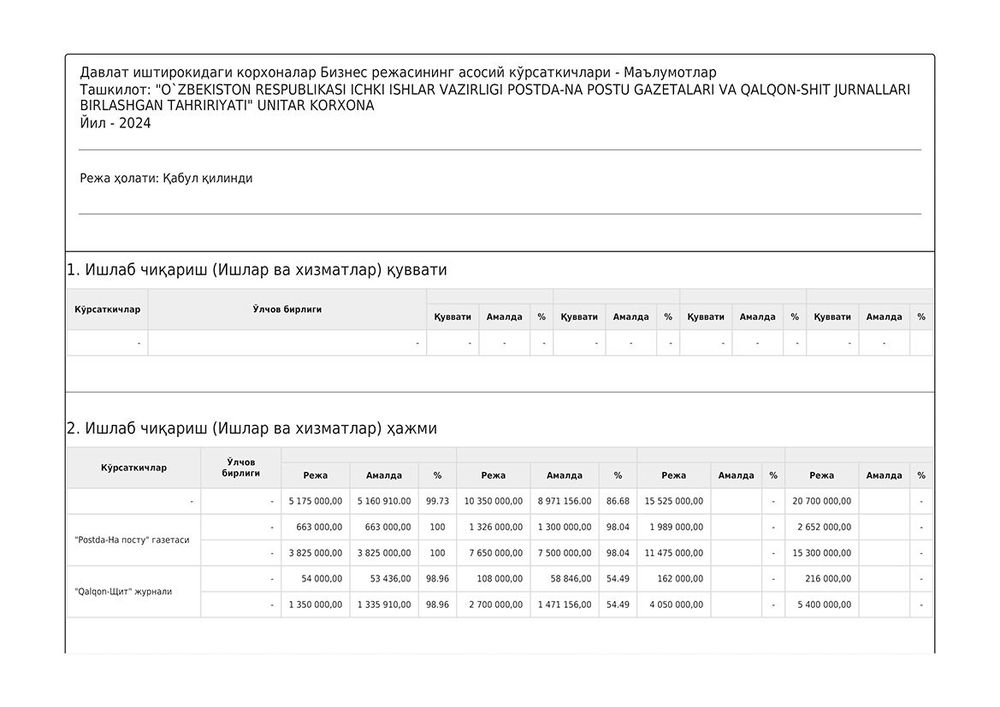Click the section heading '1. Ишлаб чиқариш қуввати'
Viewport: 1000px width, 707px height.
pyautogui.click(x=257, y=270)
